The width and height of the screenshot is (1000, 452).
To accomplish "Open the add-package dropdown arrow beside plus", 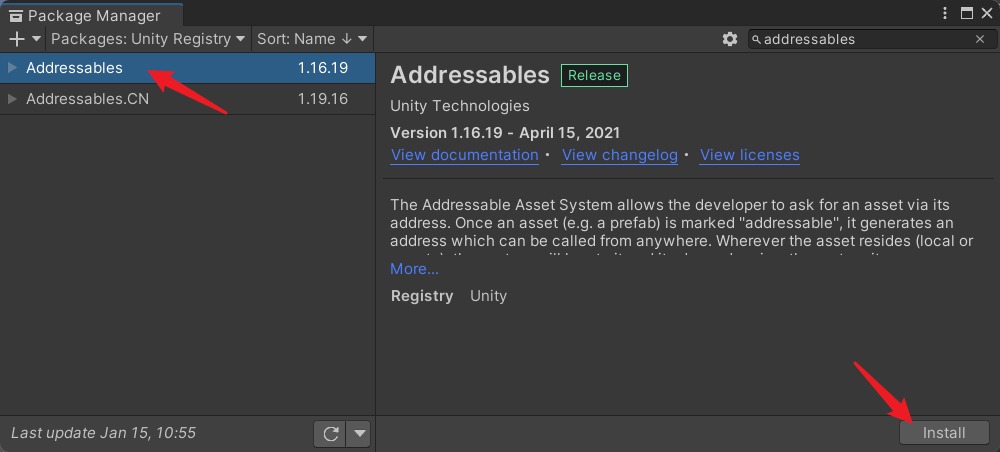I will click(36, 39).
